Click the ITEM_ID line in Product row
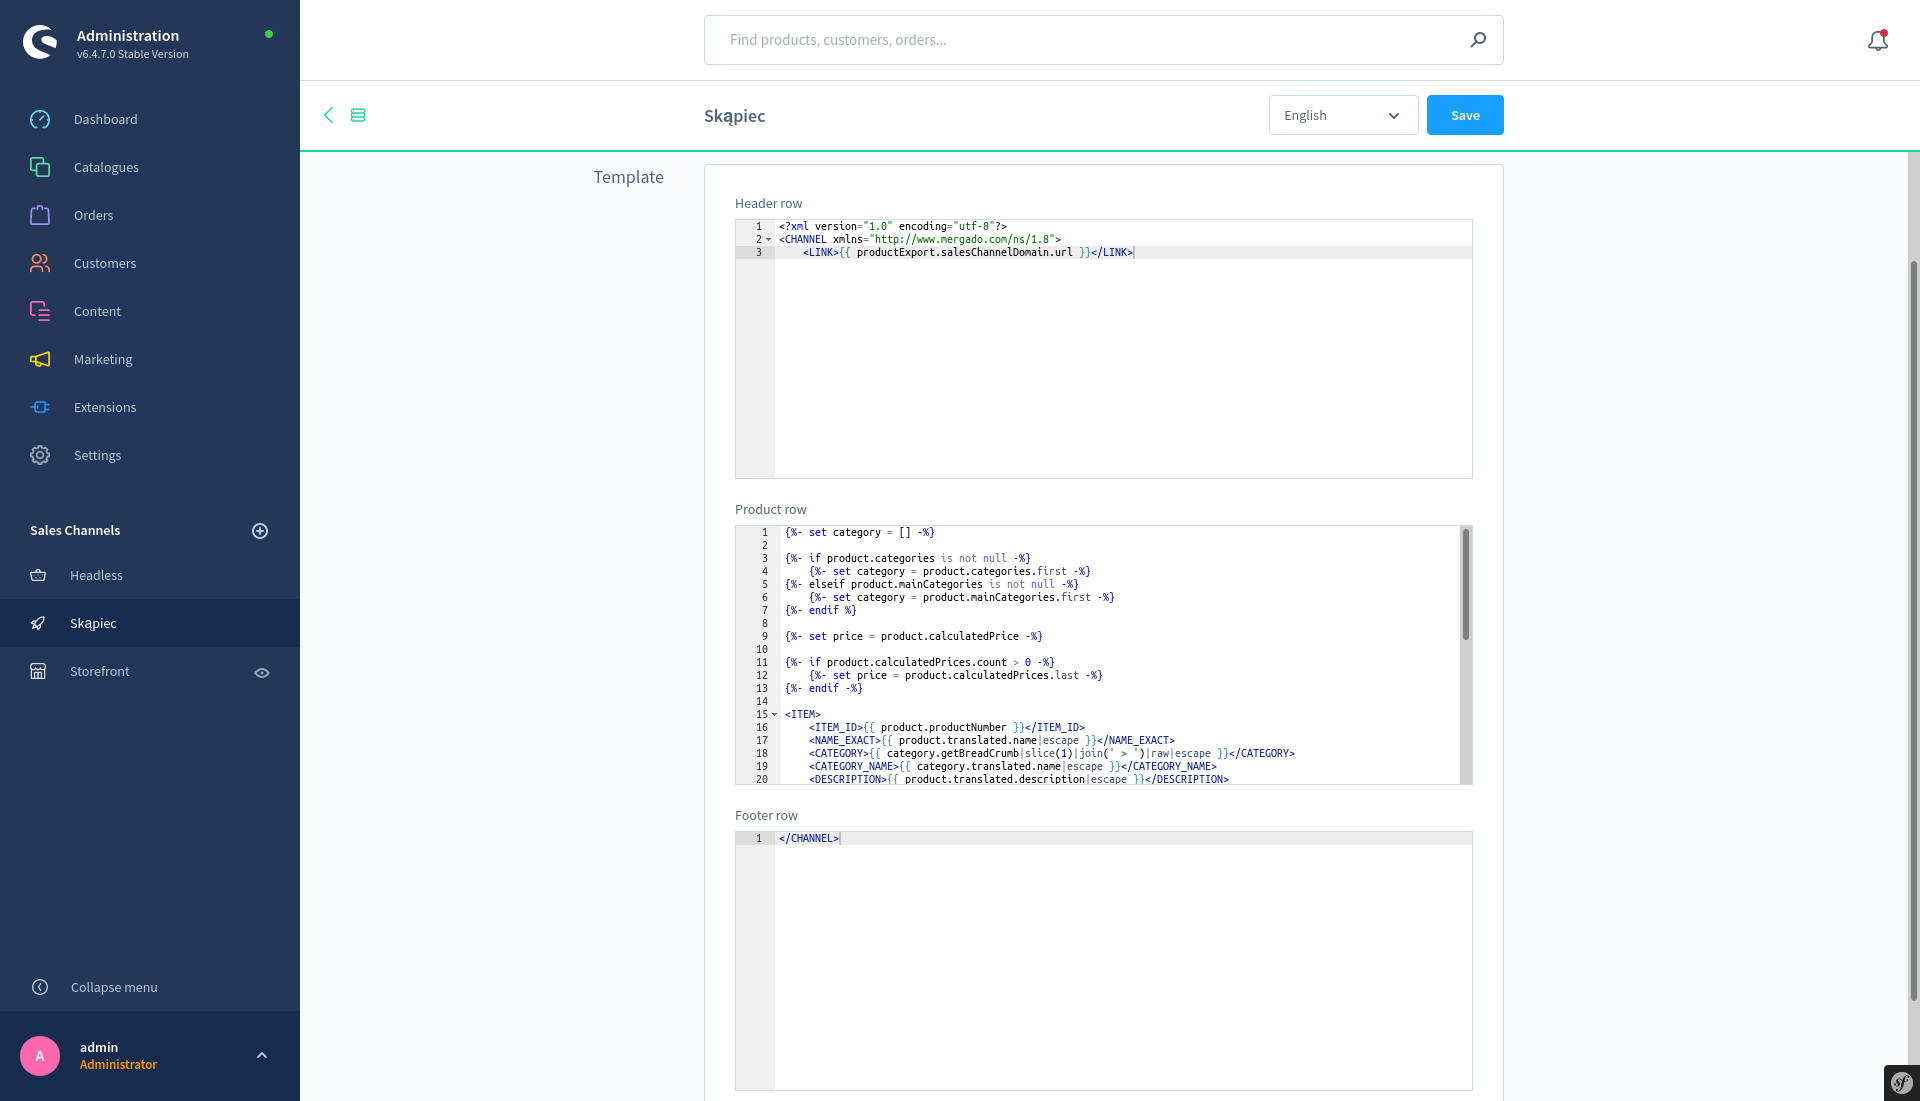 (x=946, y=728)
